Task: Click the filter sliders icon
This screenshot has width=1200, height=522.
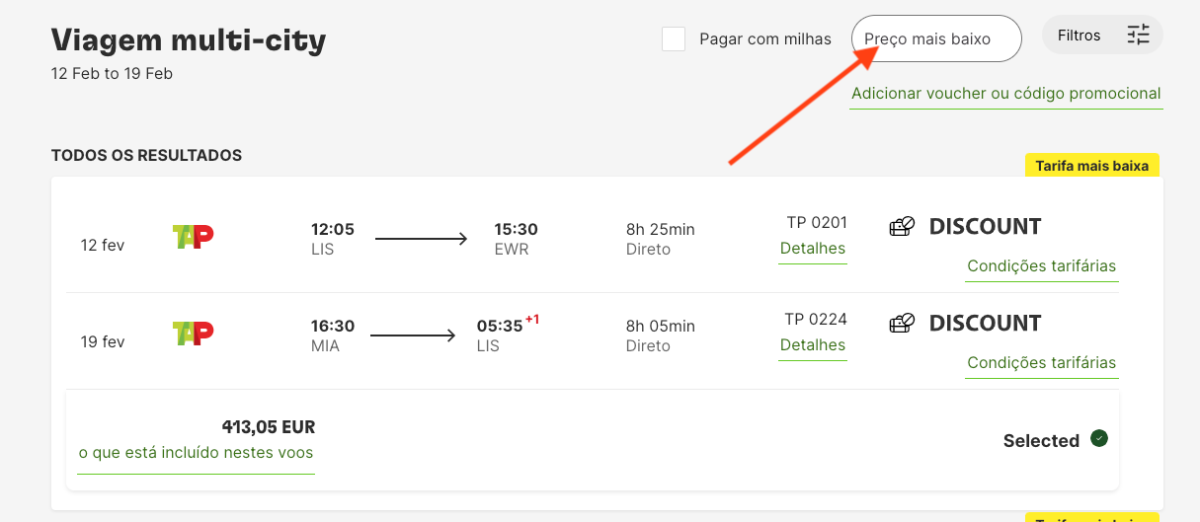Action: pos(1138,35)
